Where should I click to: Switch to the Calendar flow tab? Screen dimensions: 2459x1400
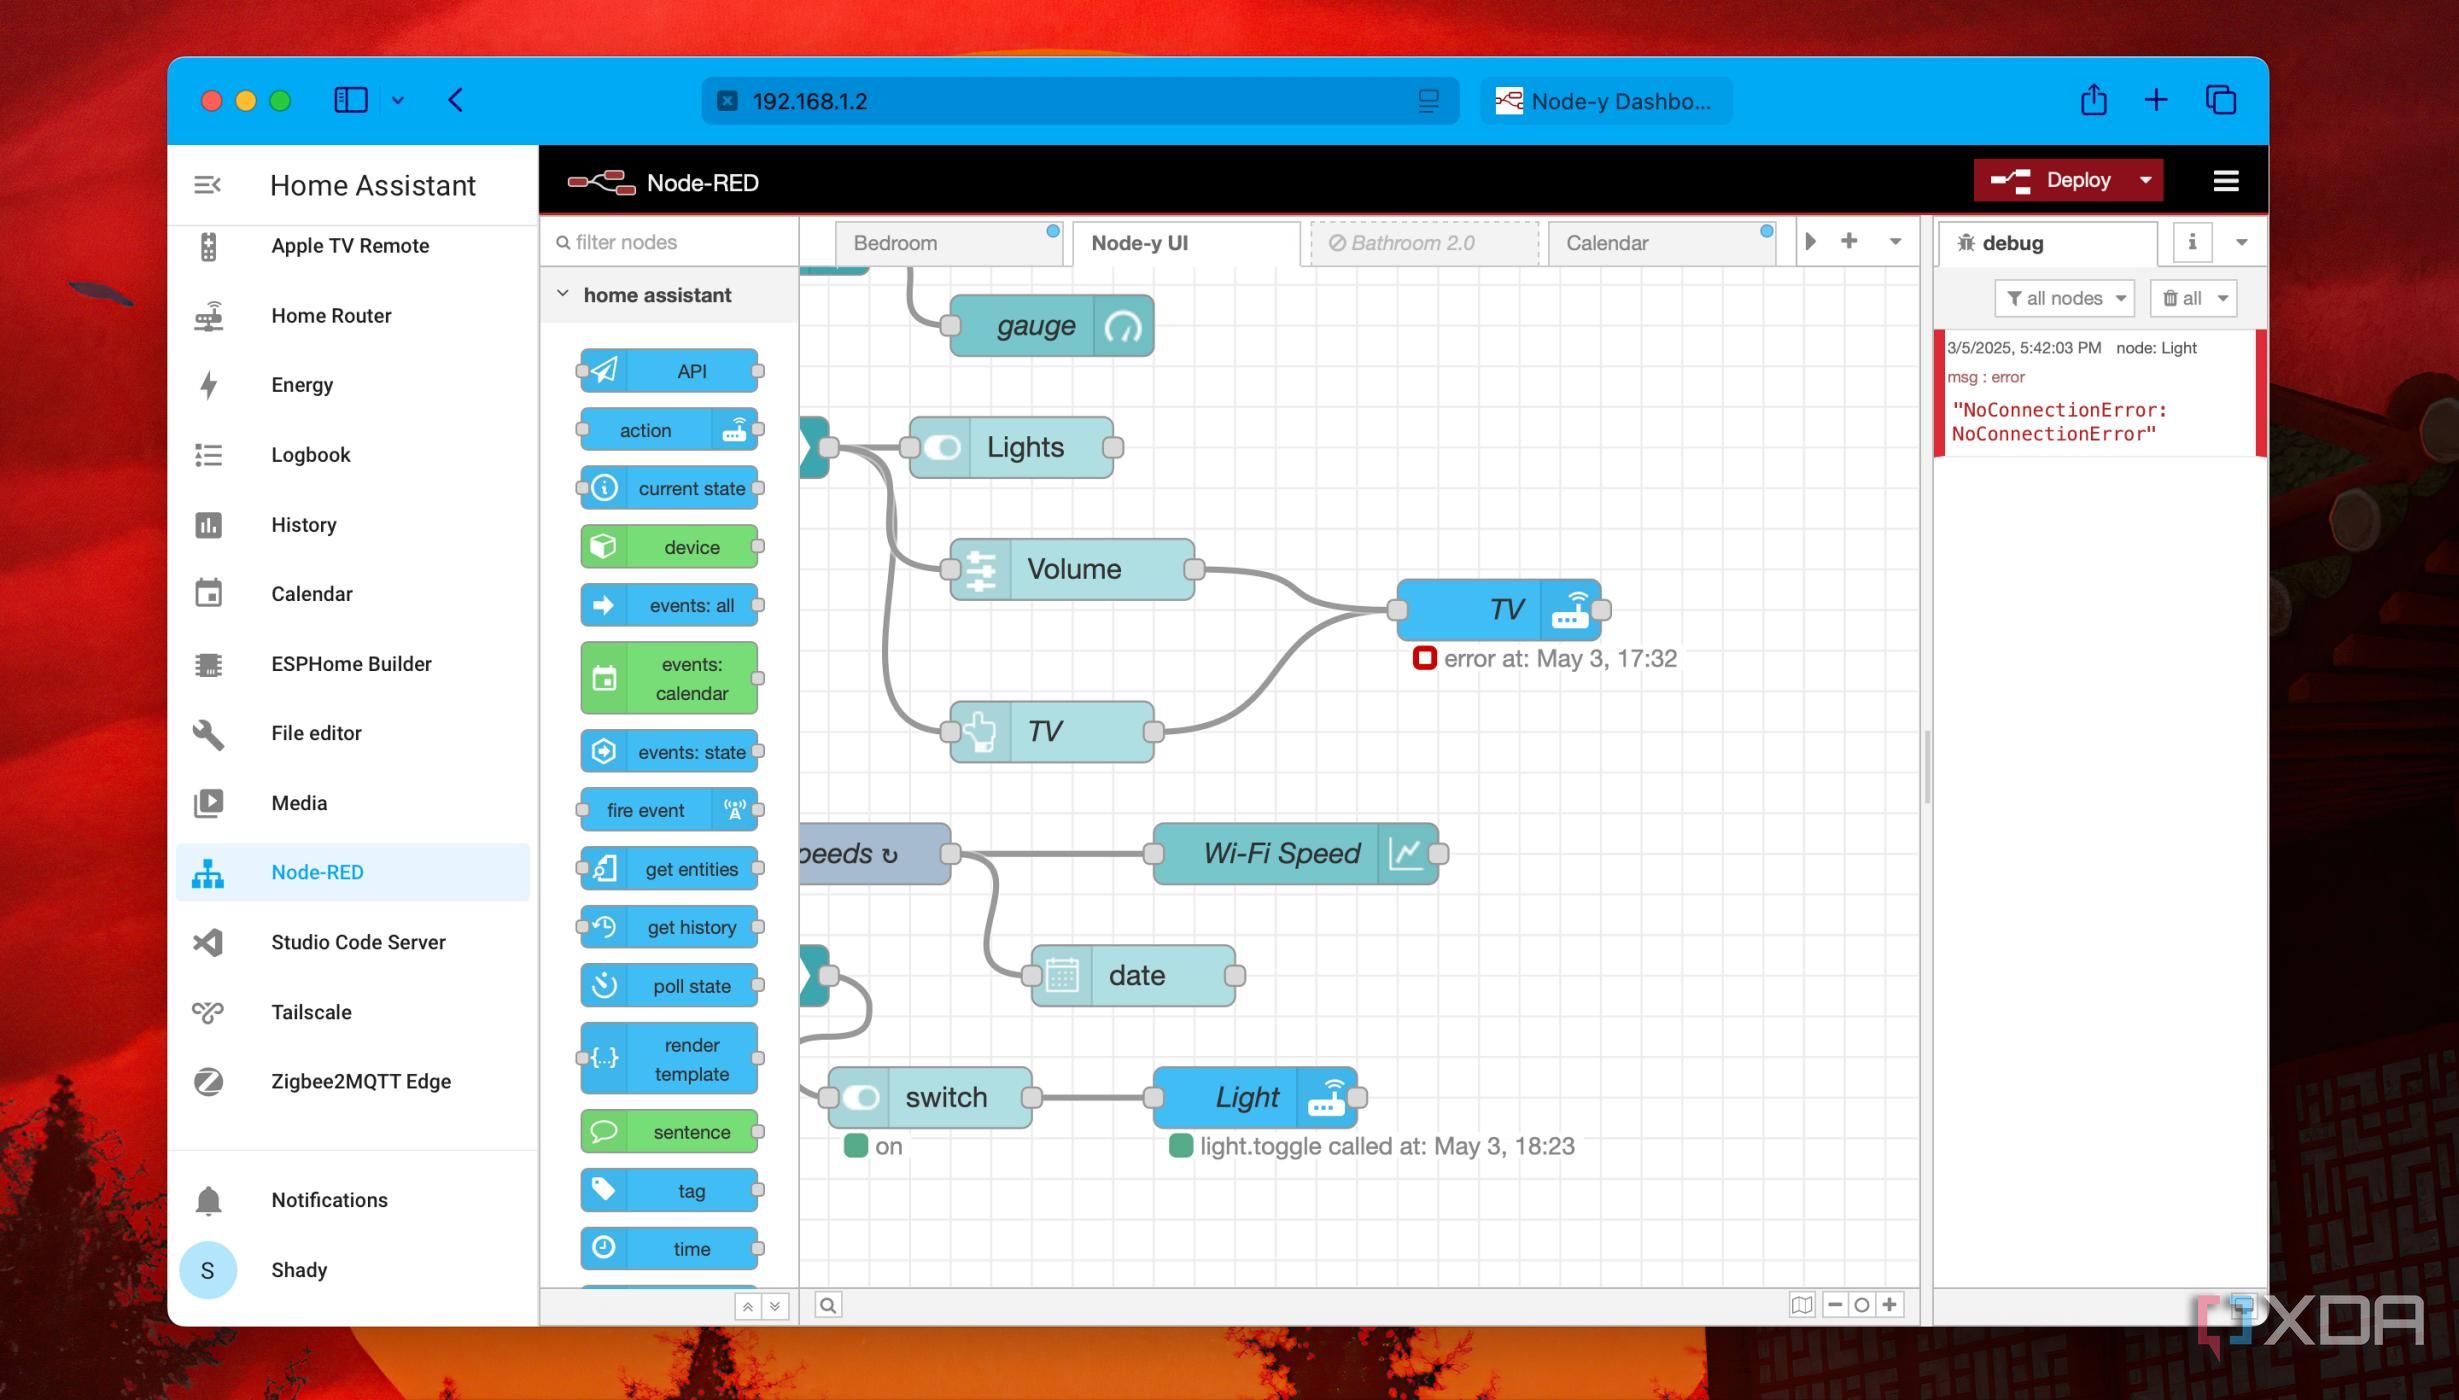[x=1607, y=242]
